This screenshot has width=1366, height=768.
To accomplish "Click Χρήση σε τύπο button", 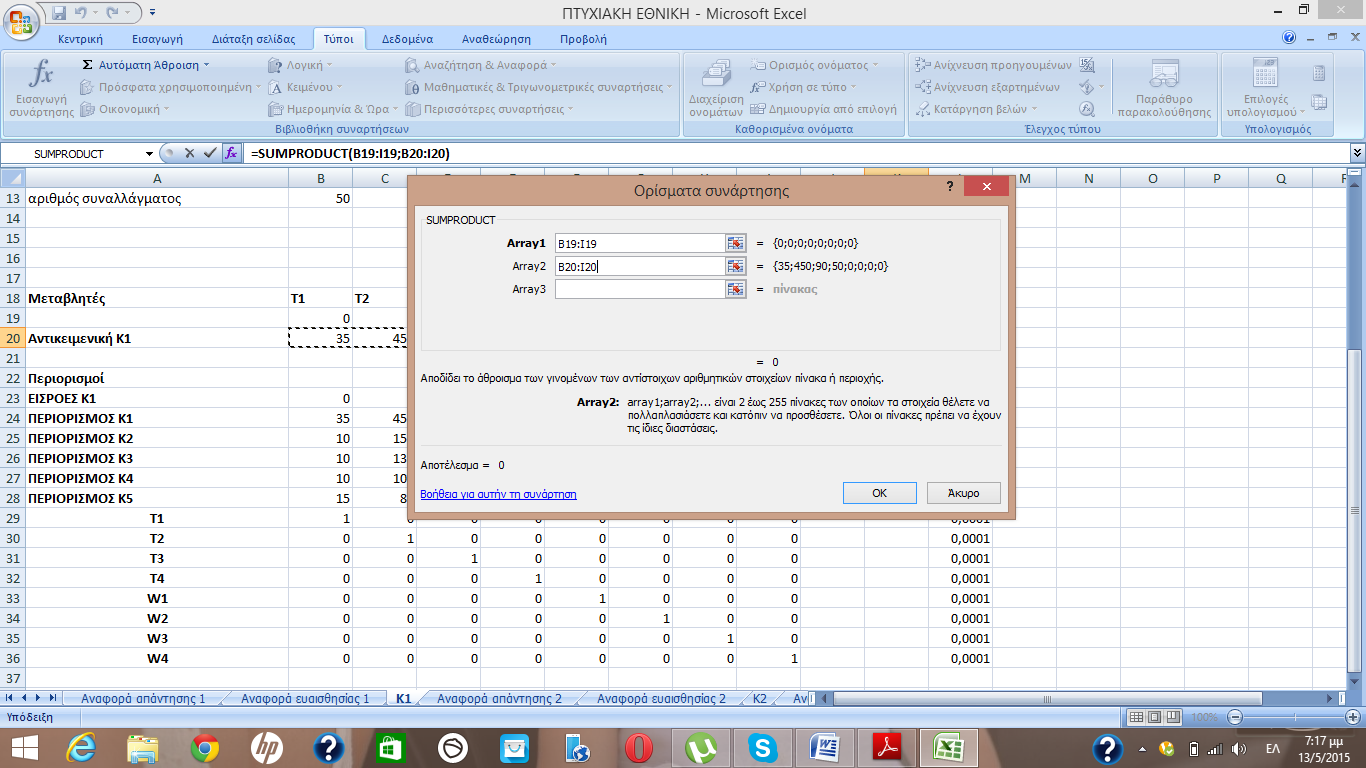I will coord(805,87).
